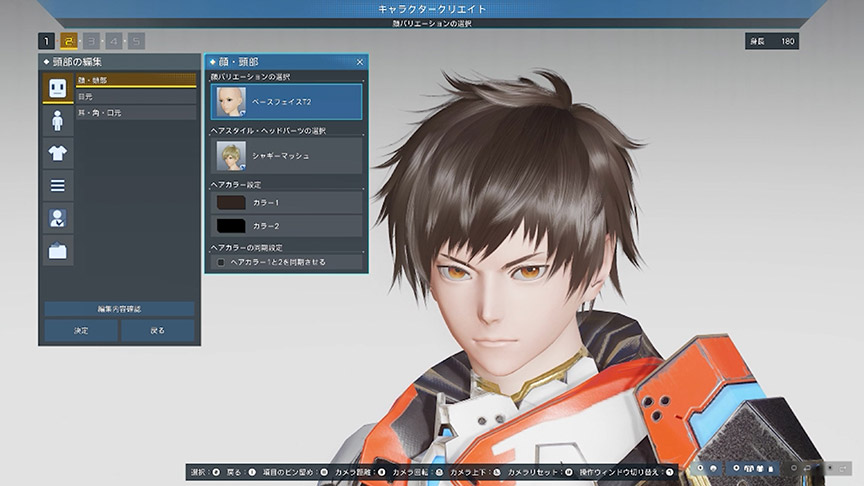Click カメラ距離 hint in bottom bar

click(x=360, y=472)
